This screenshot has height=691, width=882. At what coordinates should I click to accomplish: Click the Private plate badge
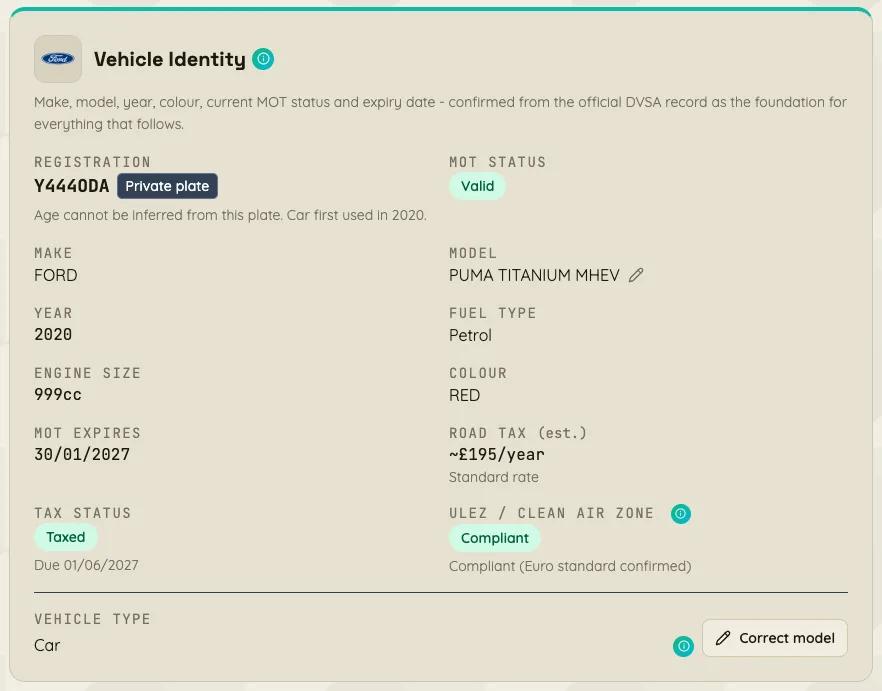[167, 186]
